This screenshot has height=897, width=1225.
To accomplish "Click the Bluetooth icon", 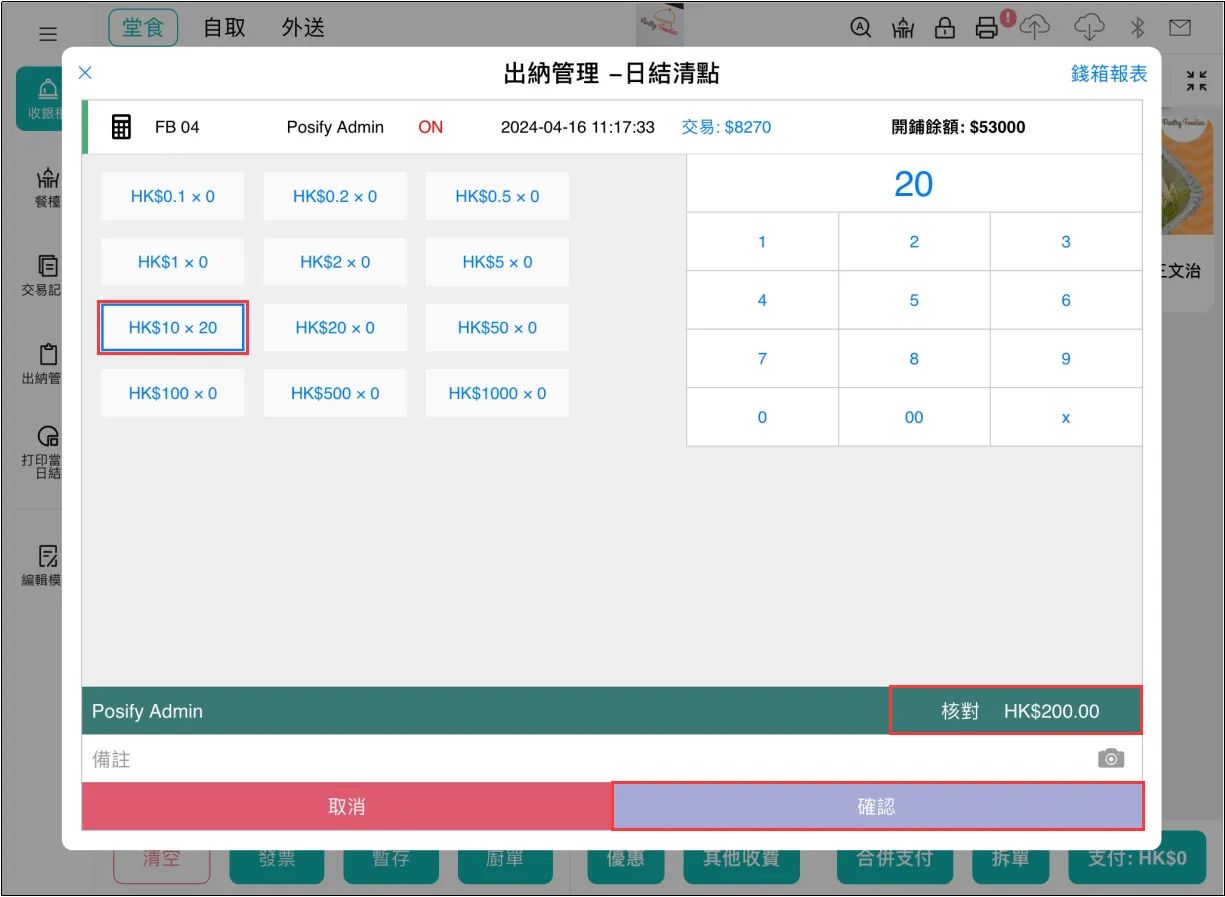I will pyautogui.click(x=1137, y=28).
